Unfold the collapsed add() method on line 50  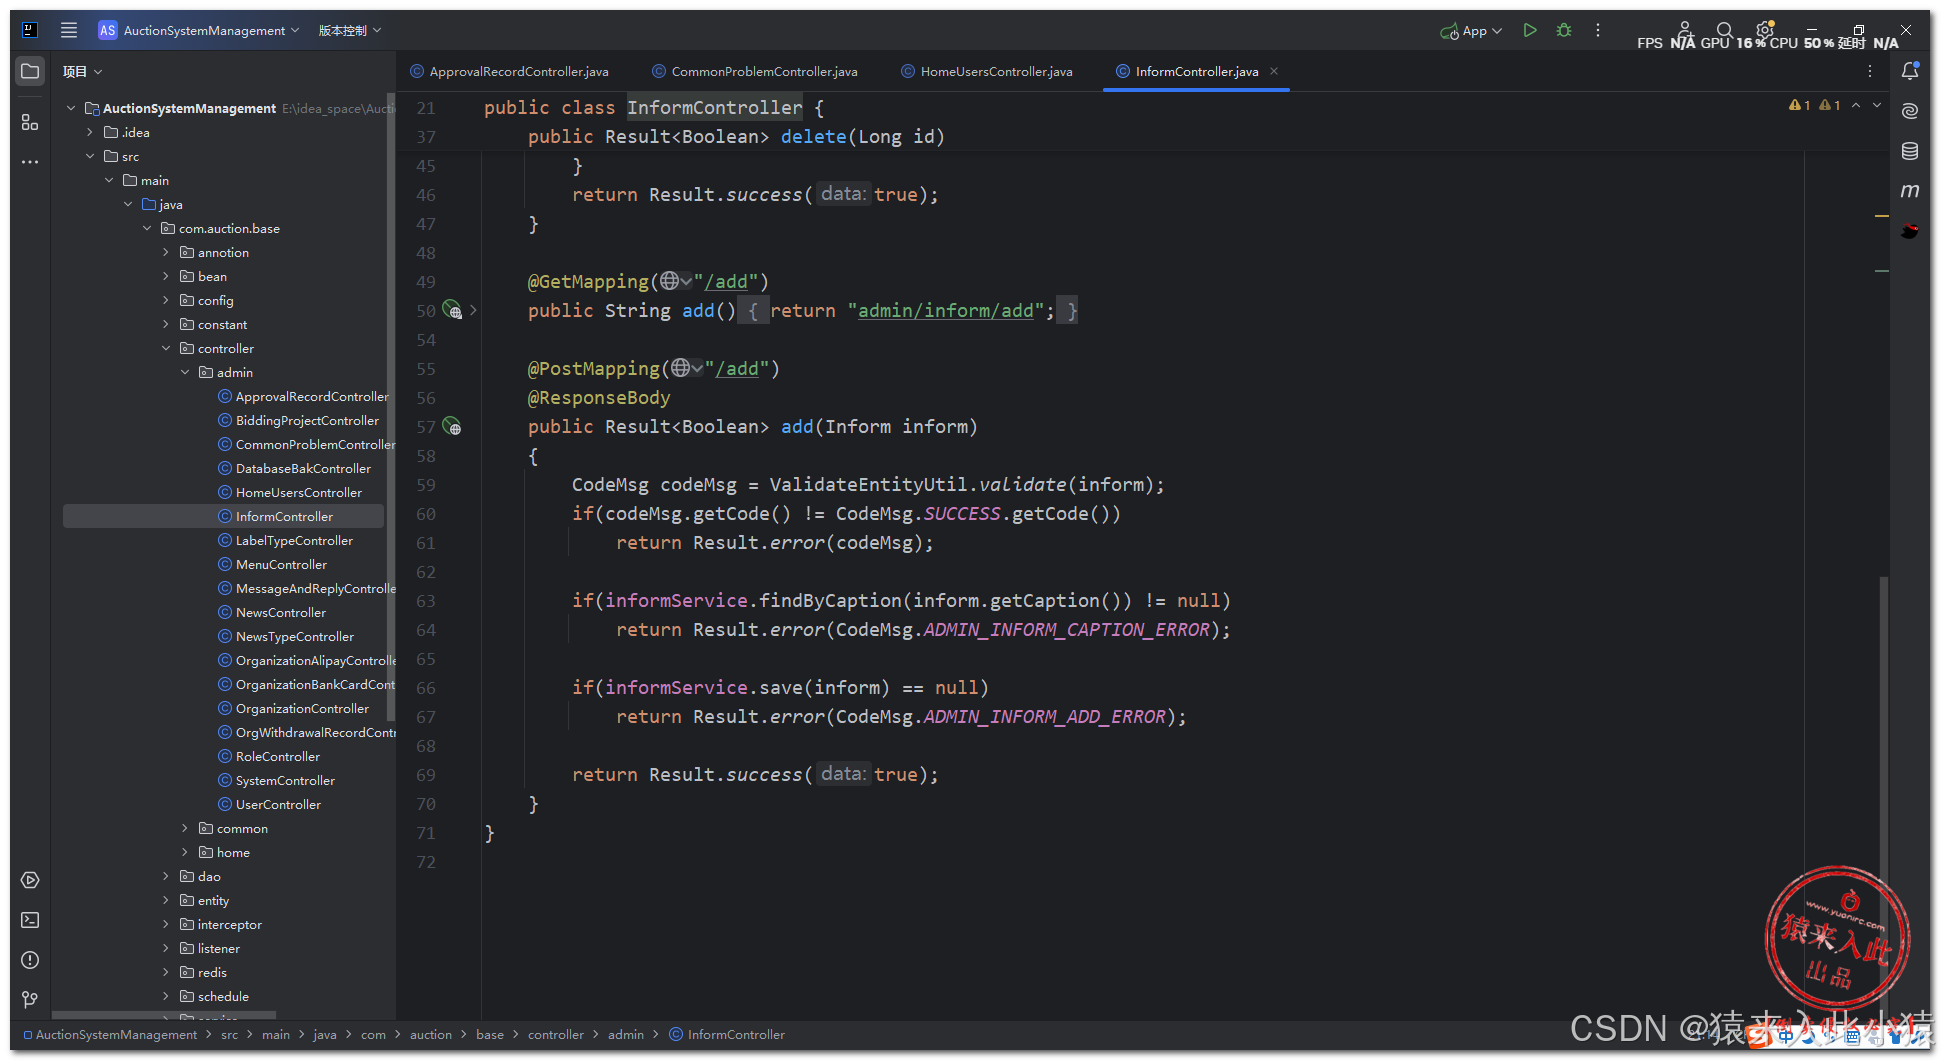point(473,310)
